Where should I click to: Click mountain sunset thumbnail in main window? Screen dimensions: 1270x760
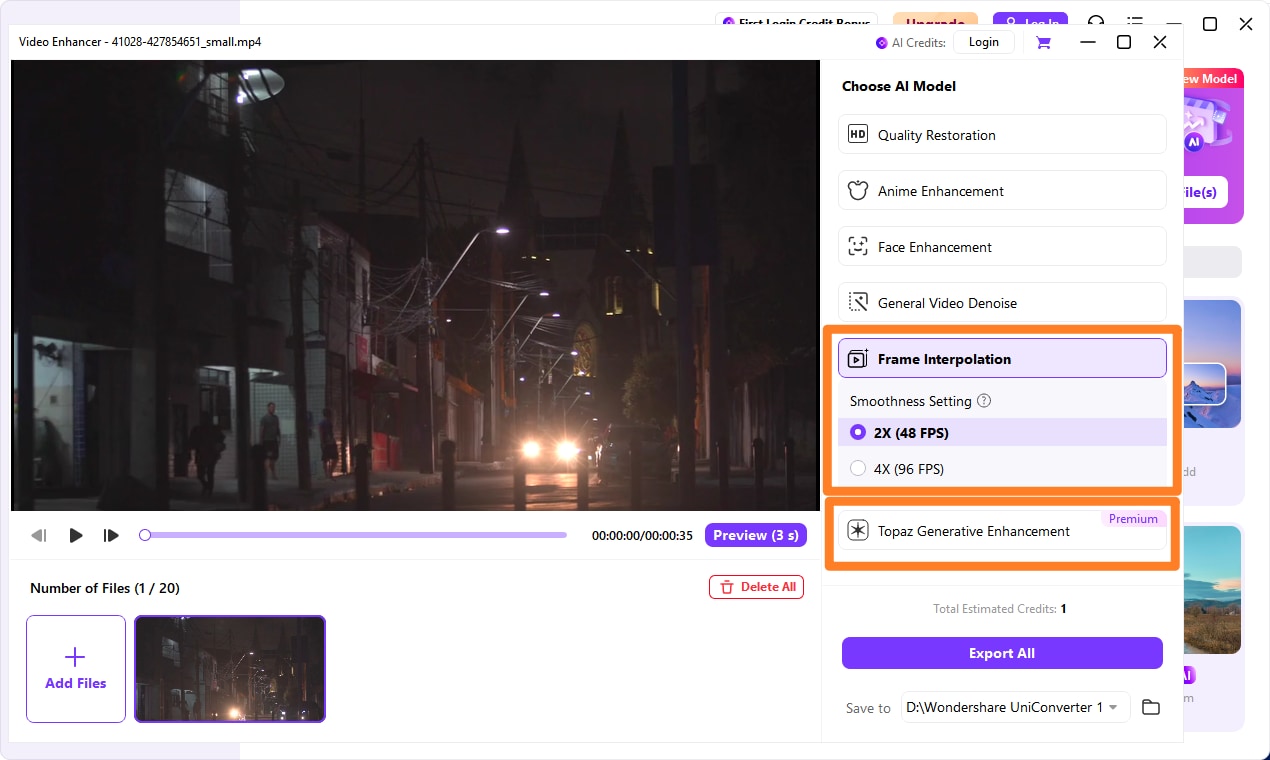pos(1212,365)
